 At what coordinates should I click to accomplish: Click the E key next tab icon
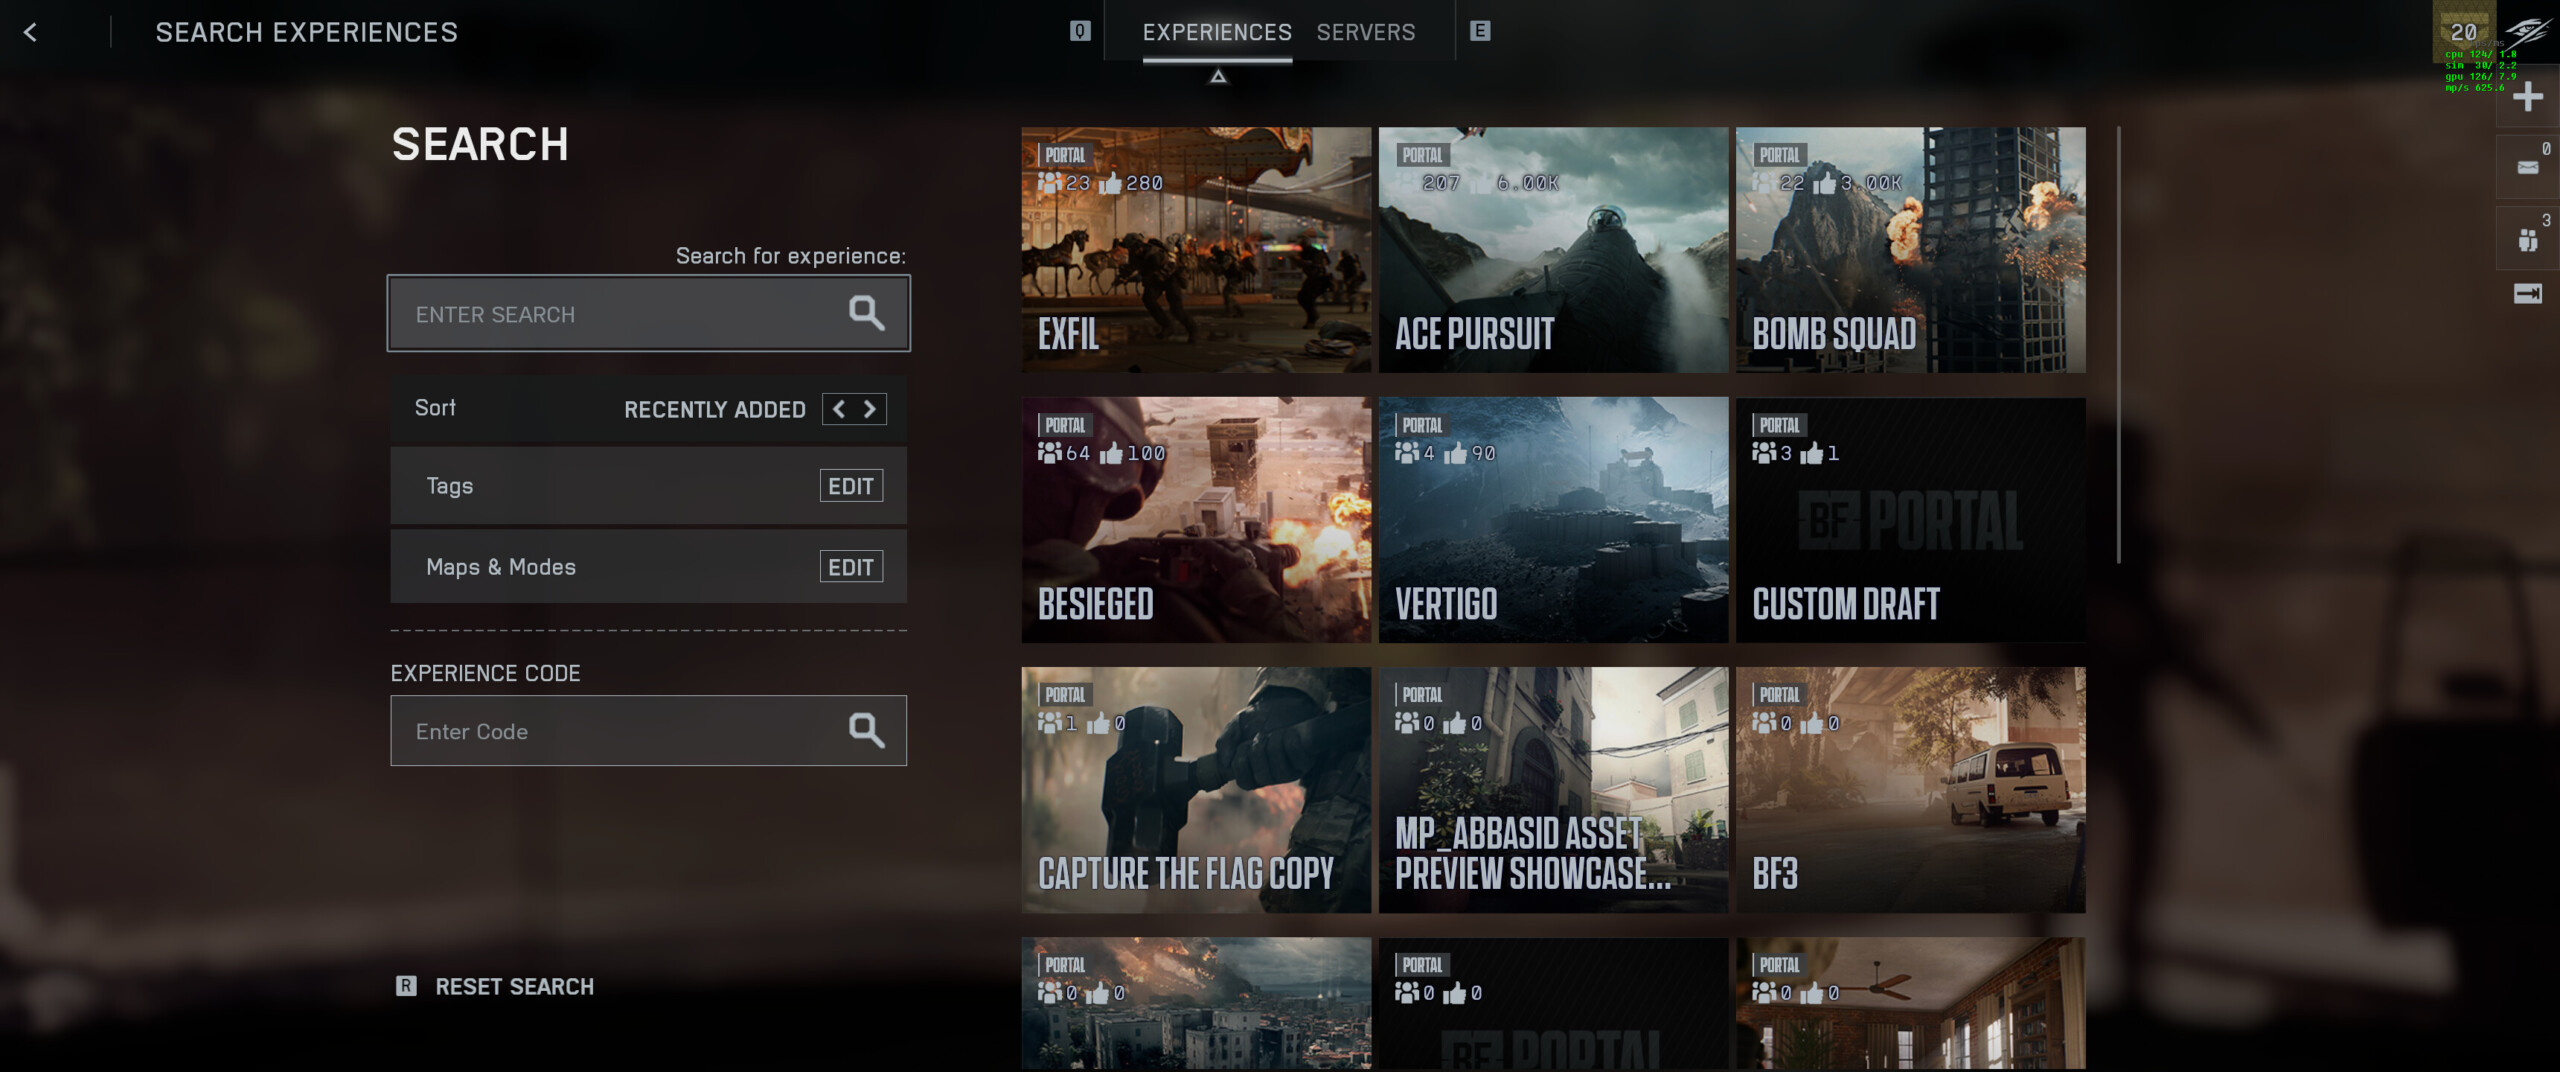point(1480,31)
